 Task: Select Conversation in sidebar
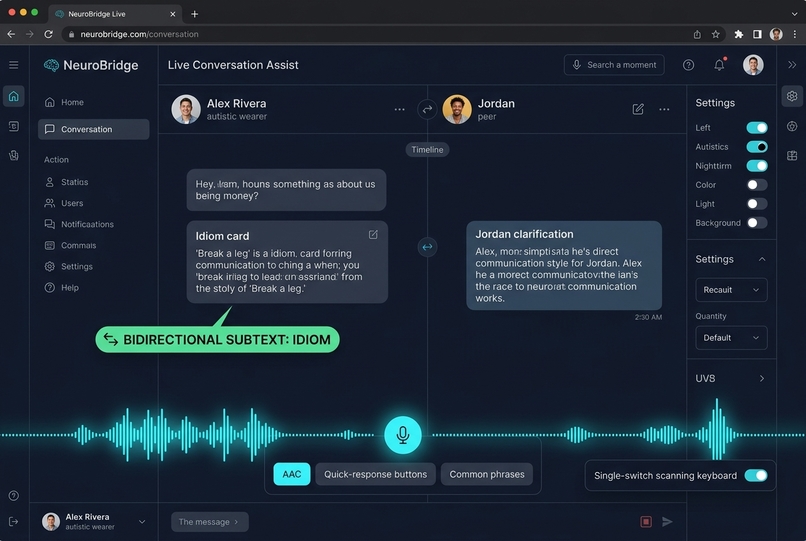94,129
